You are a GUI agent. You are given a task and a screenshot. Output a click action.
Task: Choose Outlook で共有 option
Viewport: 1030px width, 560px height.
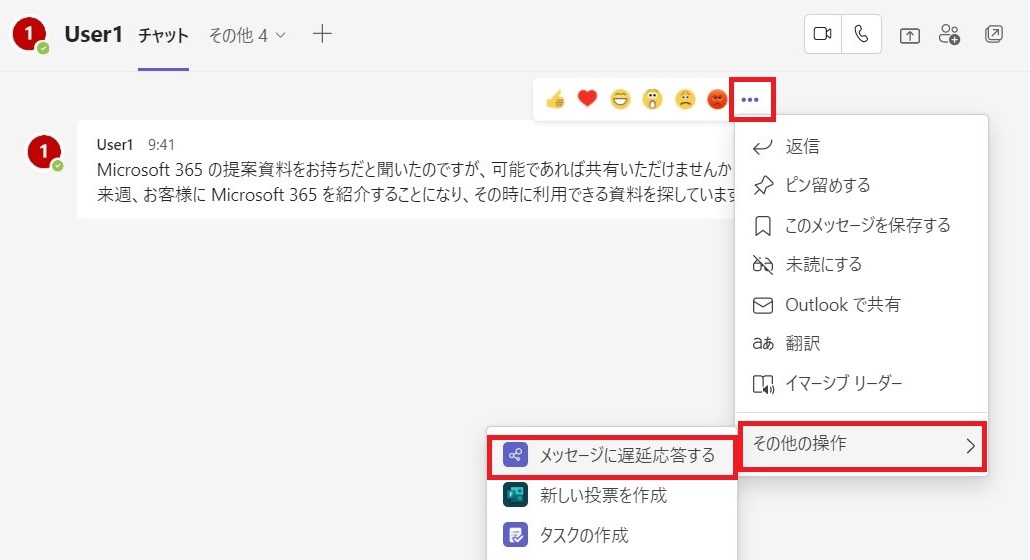point(861,305)
